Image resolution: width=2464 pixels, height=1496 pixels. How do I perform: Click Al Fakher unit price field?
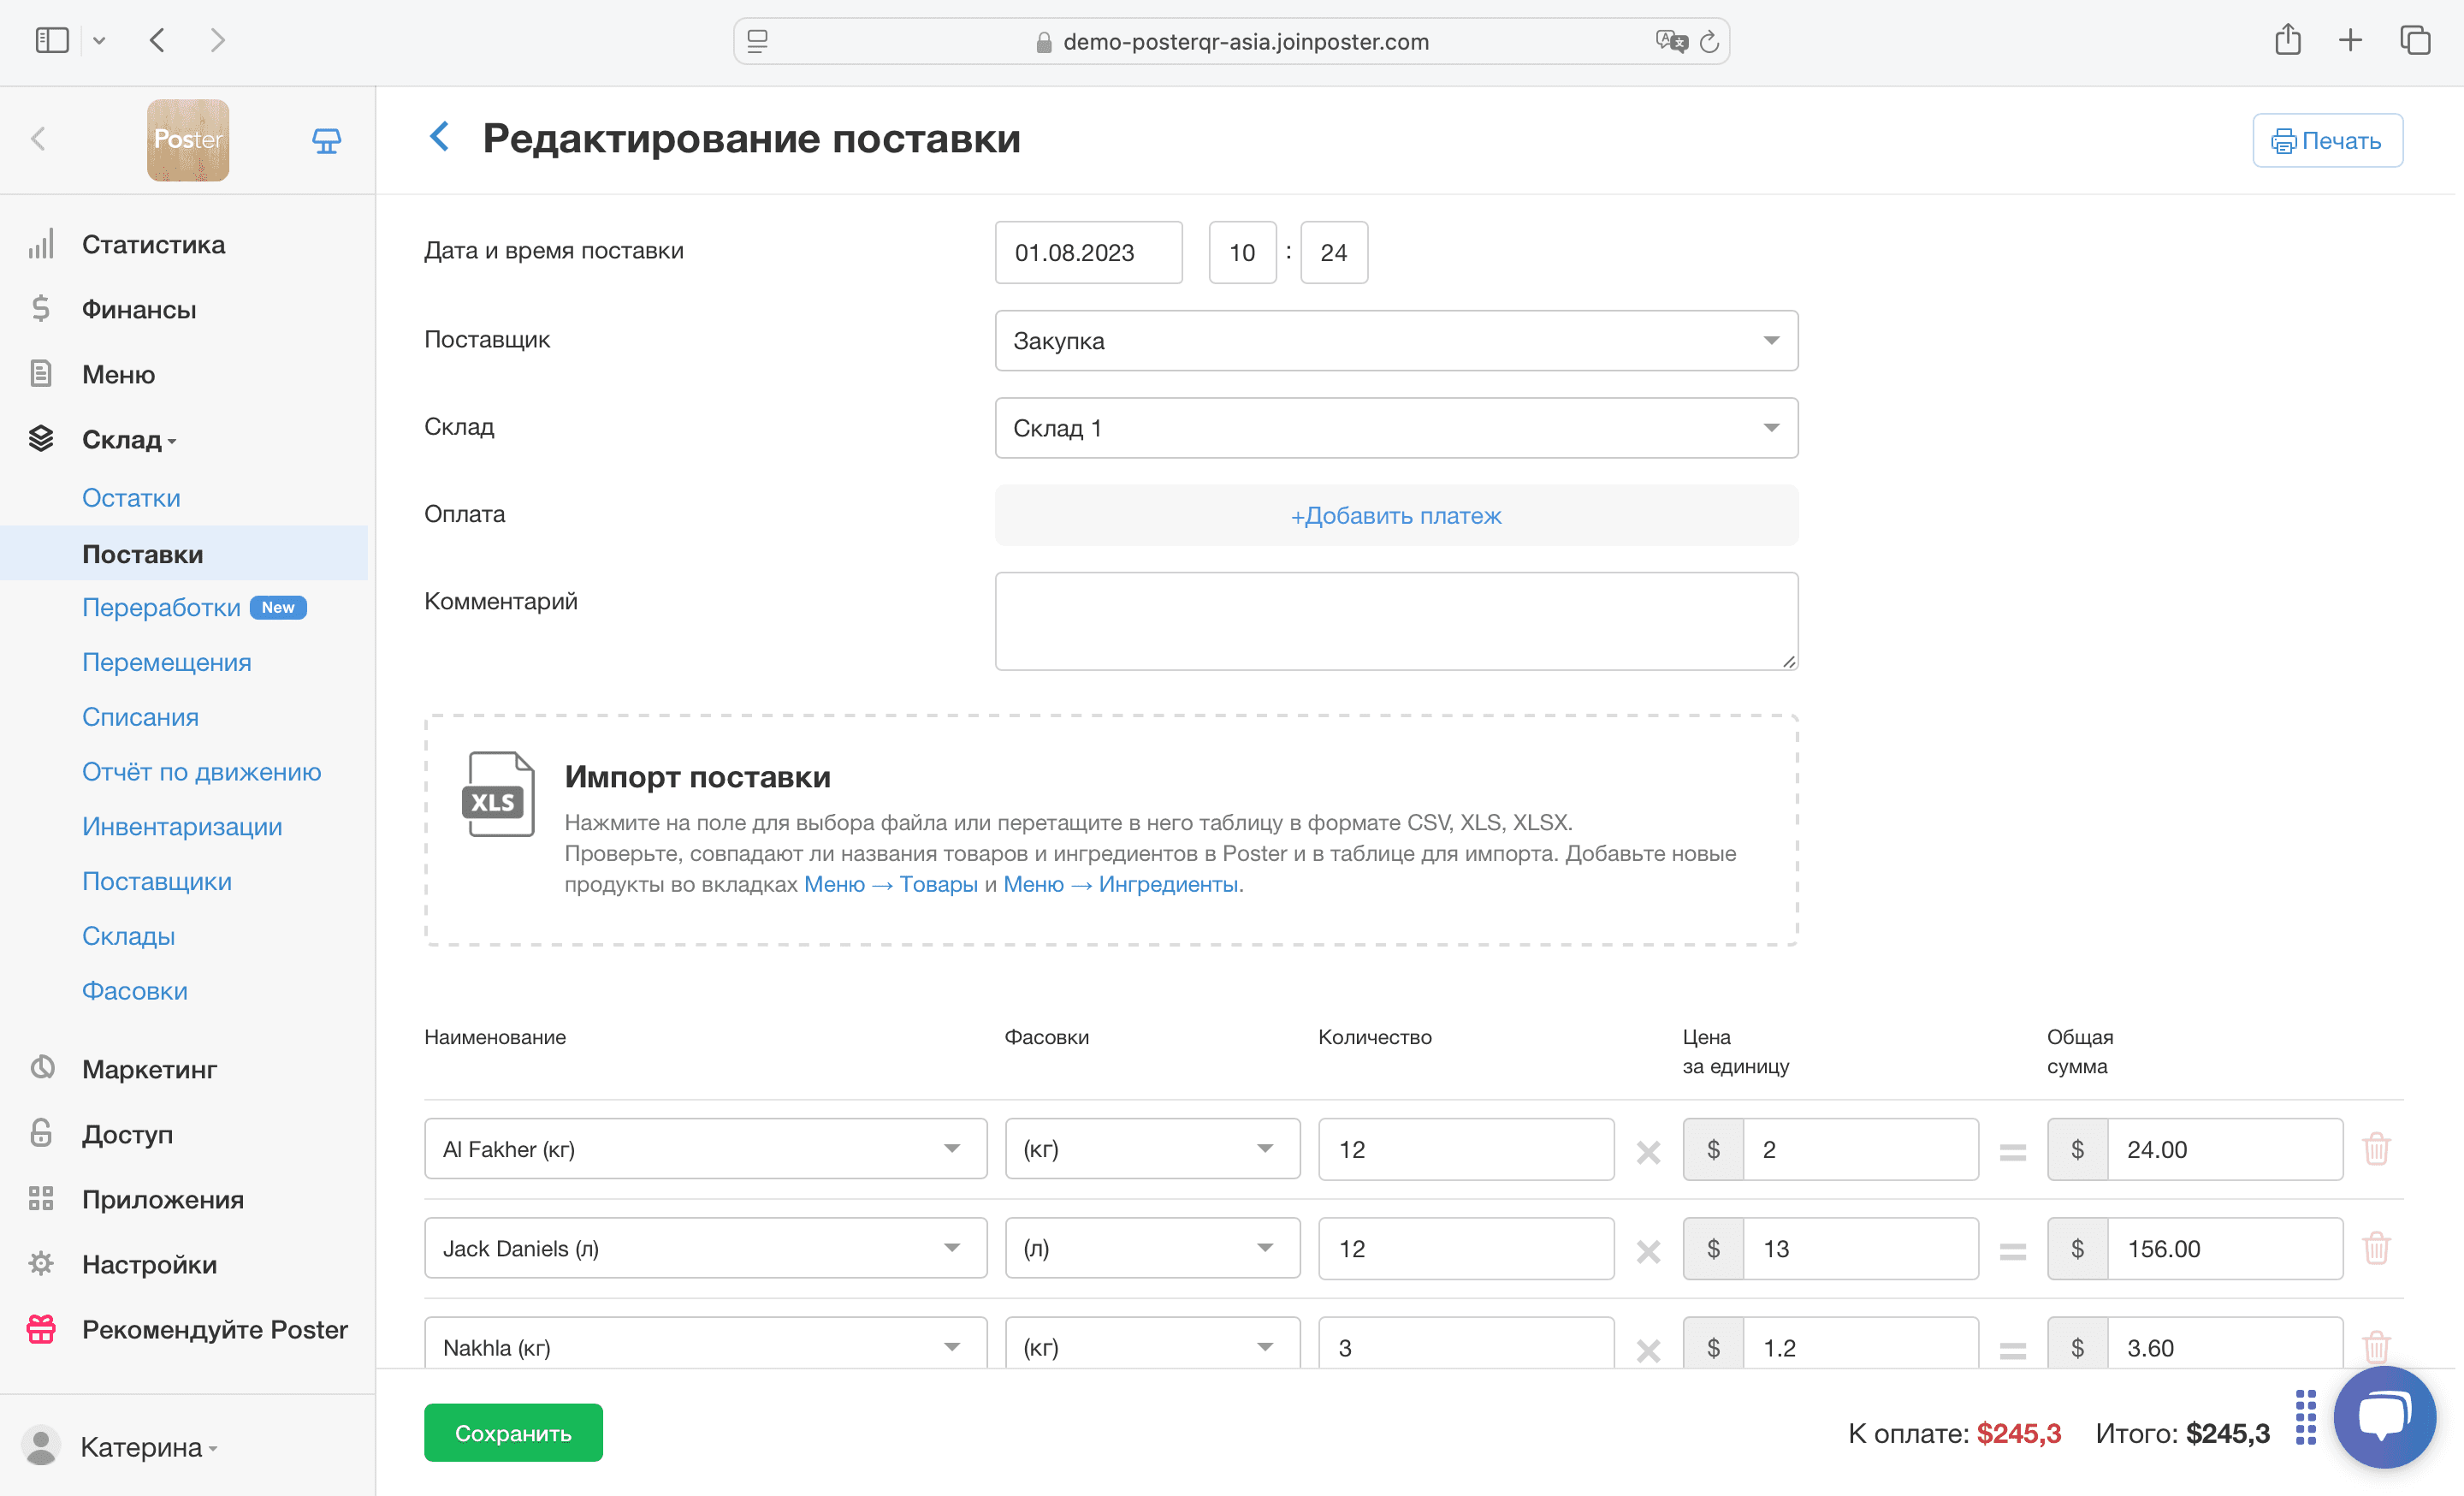click(x=1860, y=1149)
